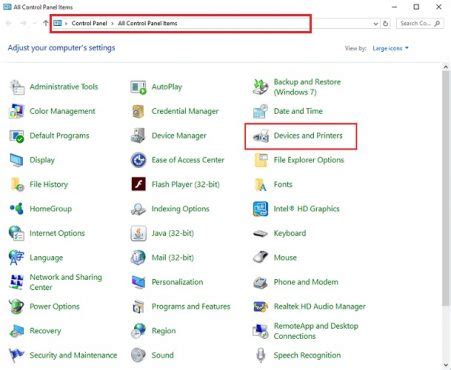Go back with the back arrow
Viewport: 451px width, 370px height.
[x=9, y=23]
